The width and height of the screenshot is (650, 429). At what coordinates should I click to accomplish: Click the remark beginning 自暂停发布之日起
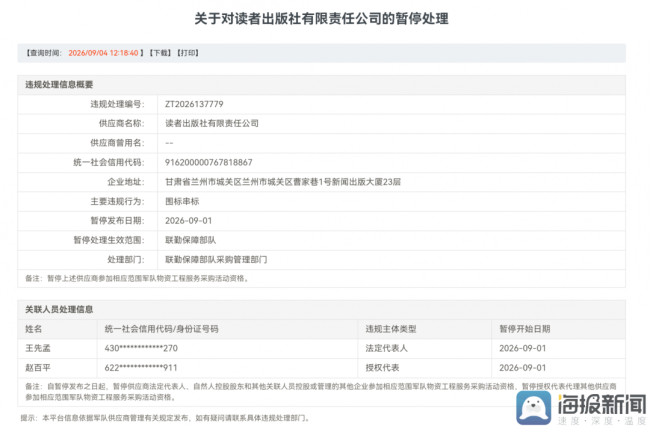coord(321,392)
